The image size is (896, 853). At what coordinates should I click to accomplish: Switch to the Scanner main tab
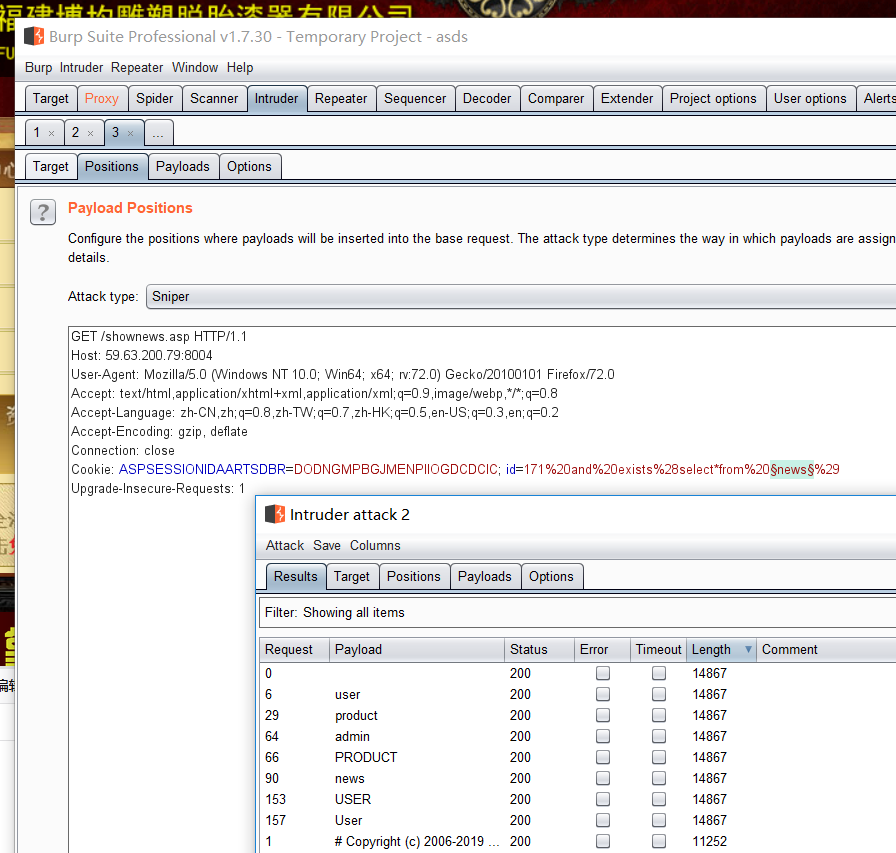214,98
